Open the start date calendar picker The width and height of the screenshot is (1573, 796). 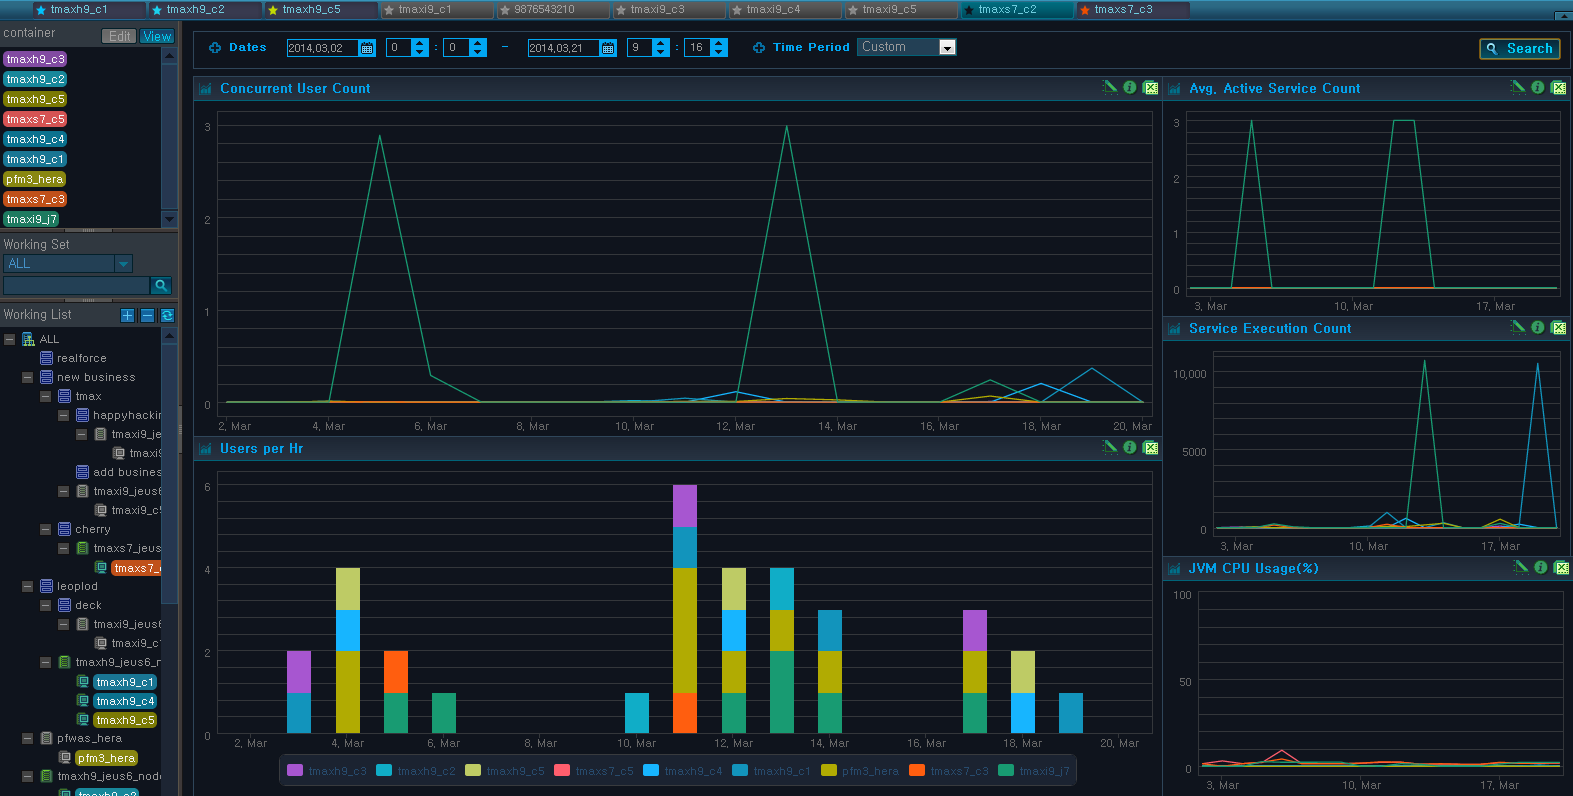(367, 48)
